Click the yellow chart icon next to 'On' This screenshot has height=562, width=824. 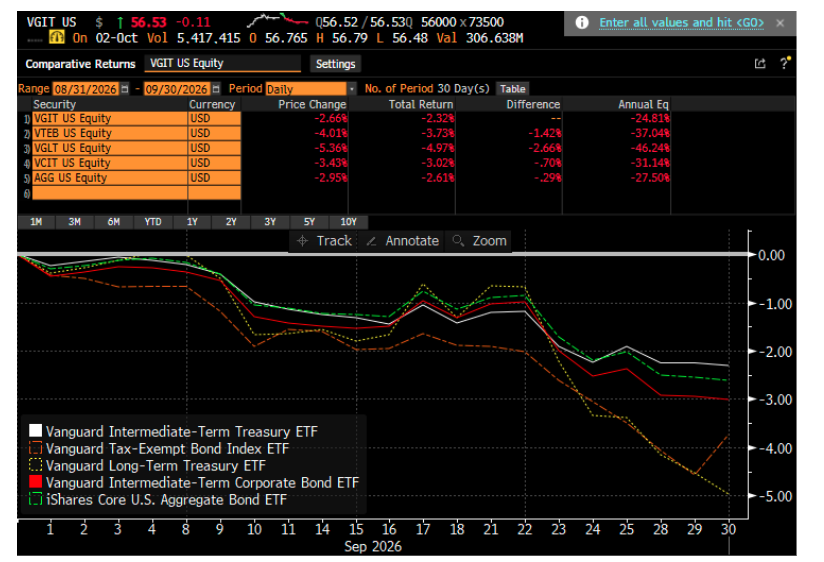point(57,37)
